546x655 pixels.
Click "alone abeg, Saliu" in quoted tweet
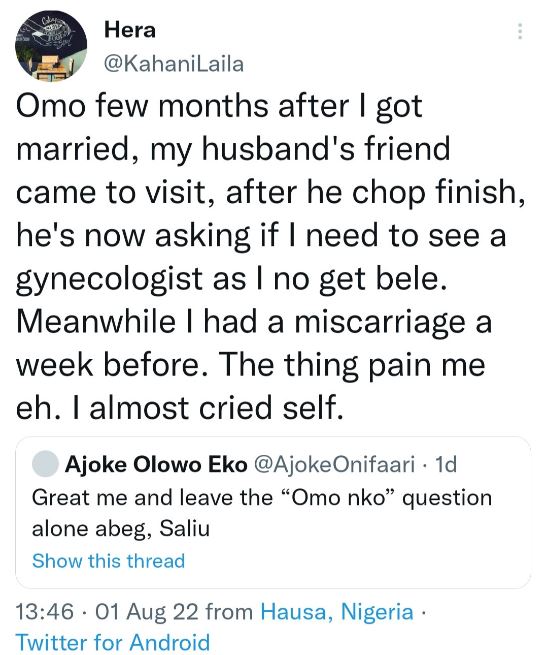coord(121,529)
